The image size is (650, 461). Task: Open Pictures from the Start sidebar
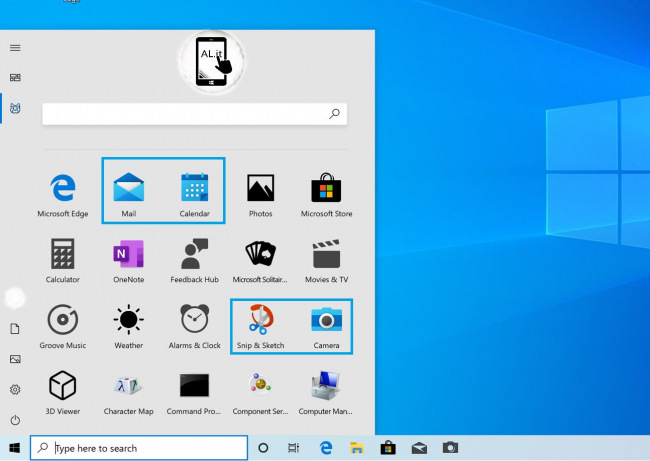tap(15, 359)
